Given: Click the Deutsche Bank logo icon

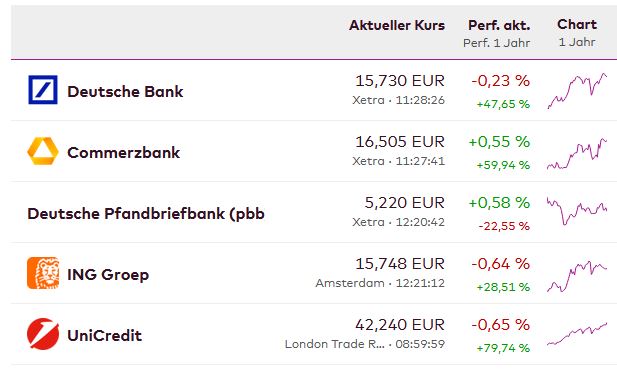Looking at the screenshot, I should click(x=43, y=90).
